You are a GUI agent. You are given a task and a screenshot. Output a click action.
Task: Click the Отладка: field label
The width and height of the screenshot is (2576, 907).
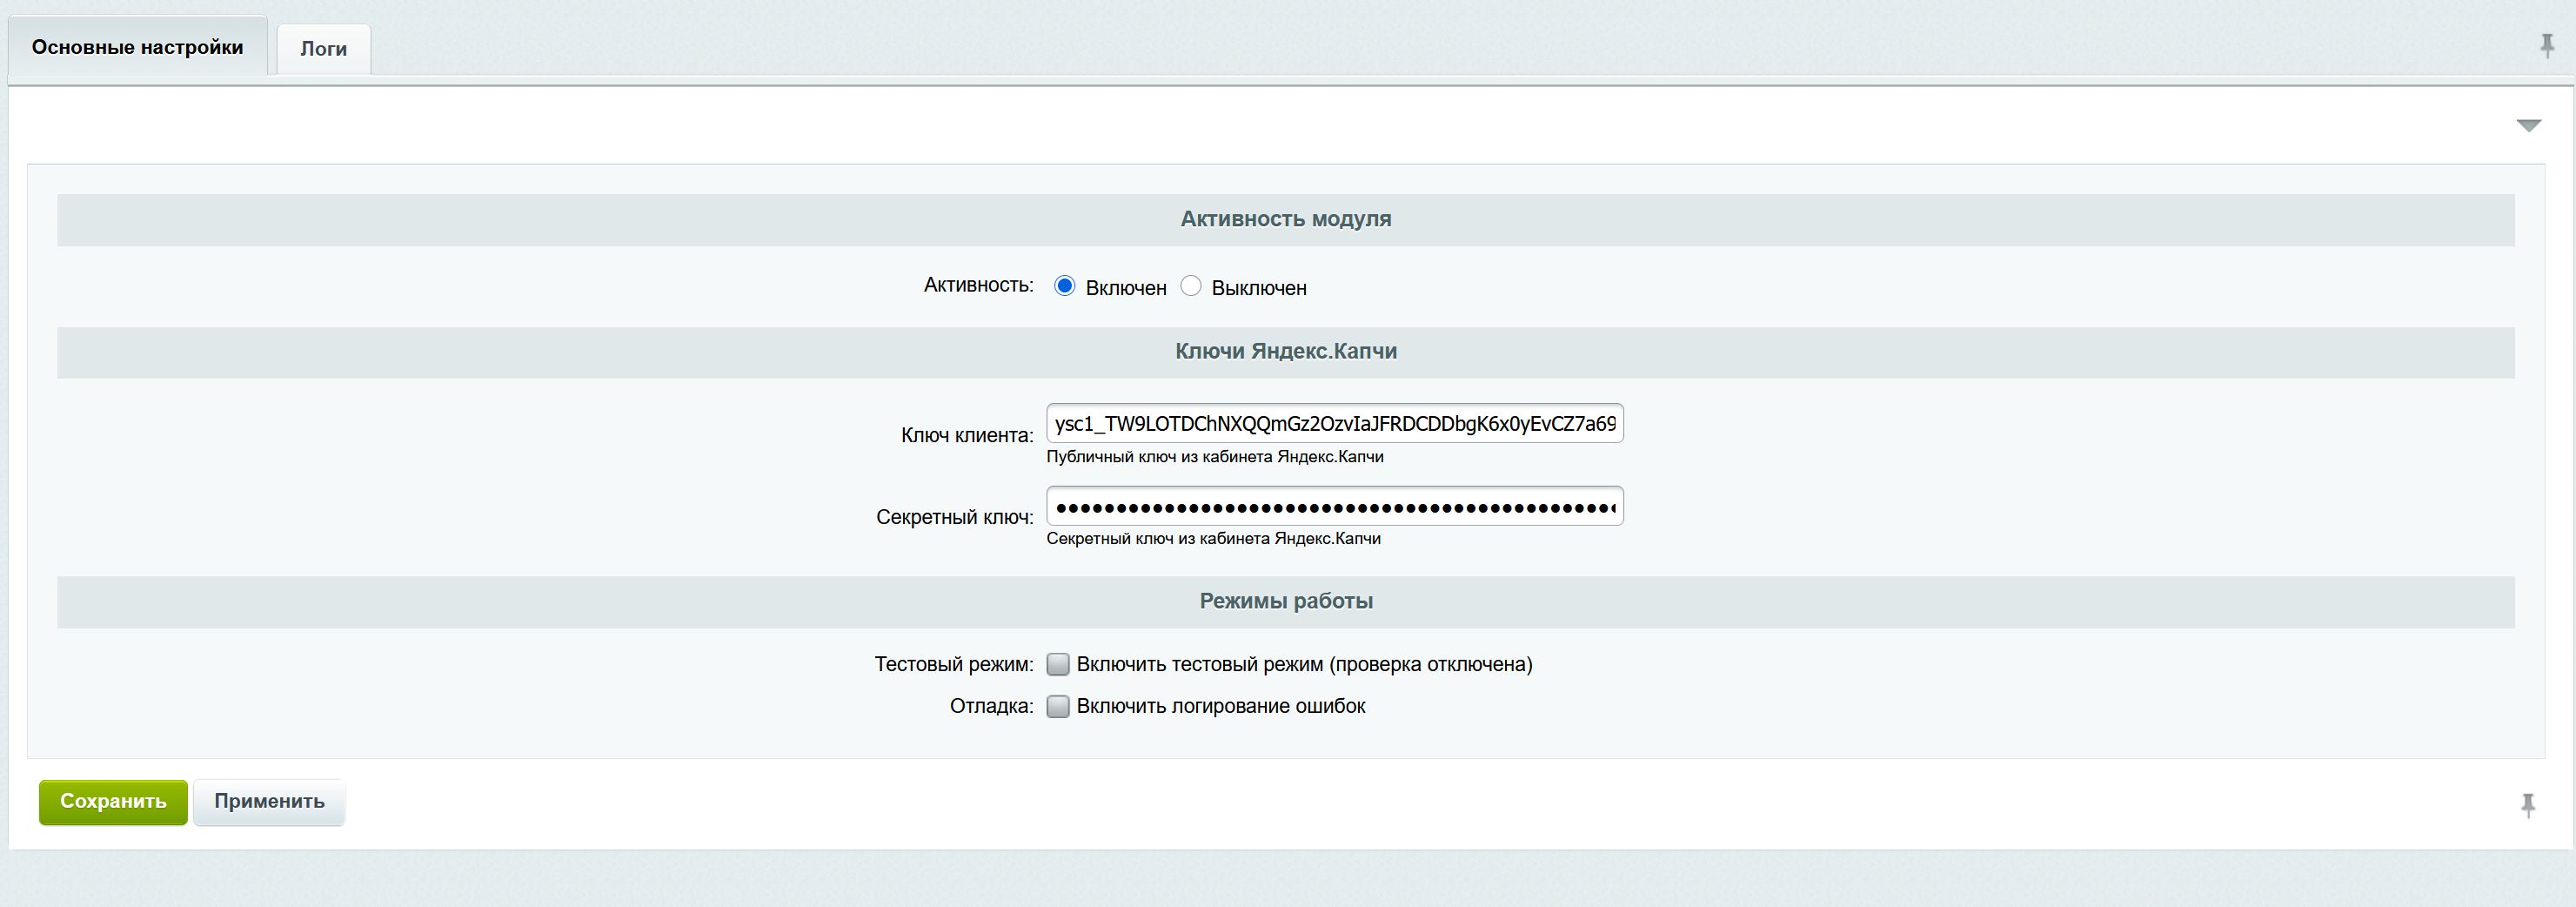coord(991,707)
